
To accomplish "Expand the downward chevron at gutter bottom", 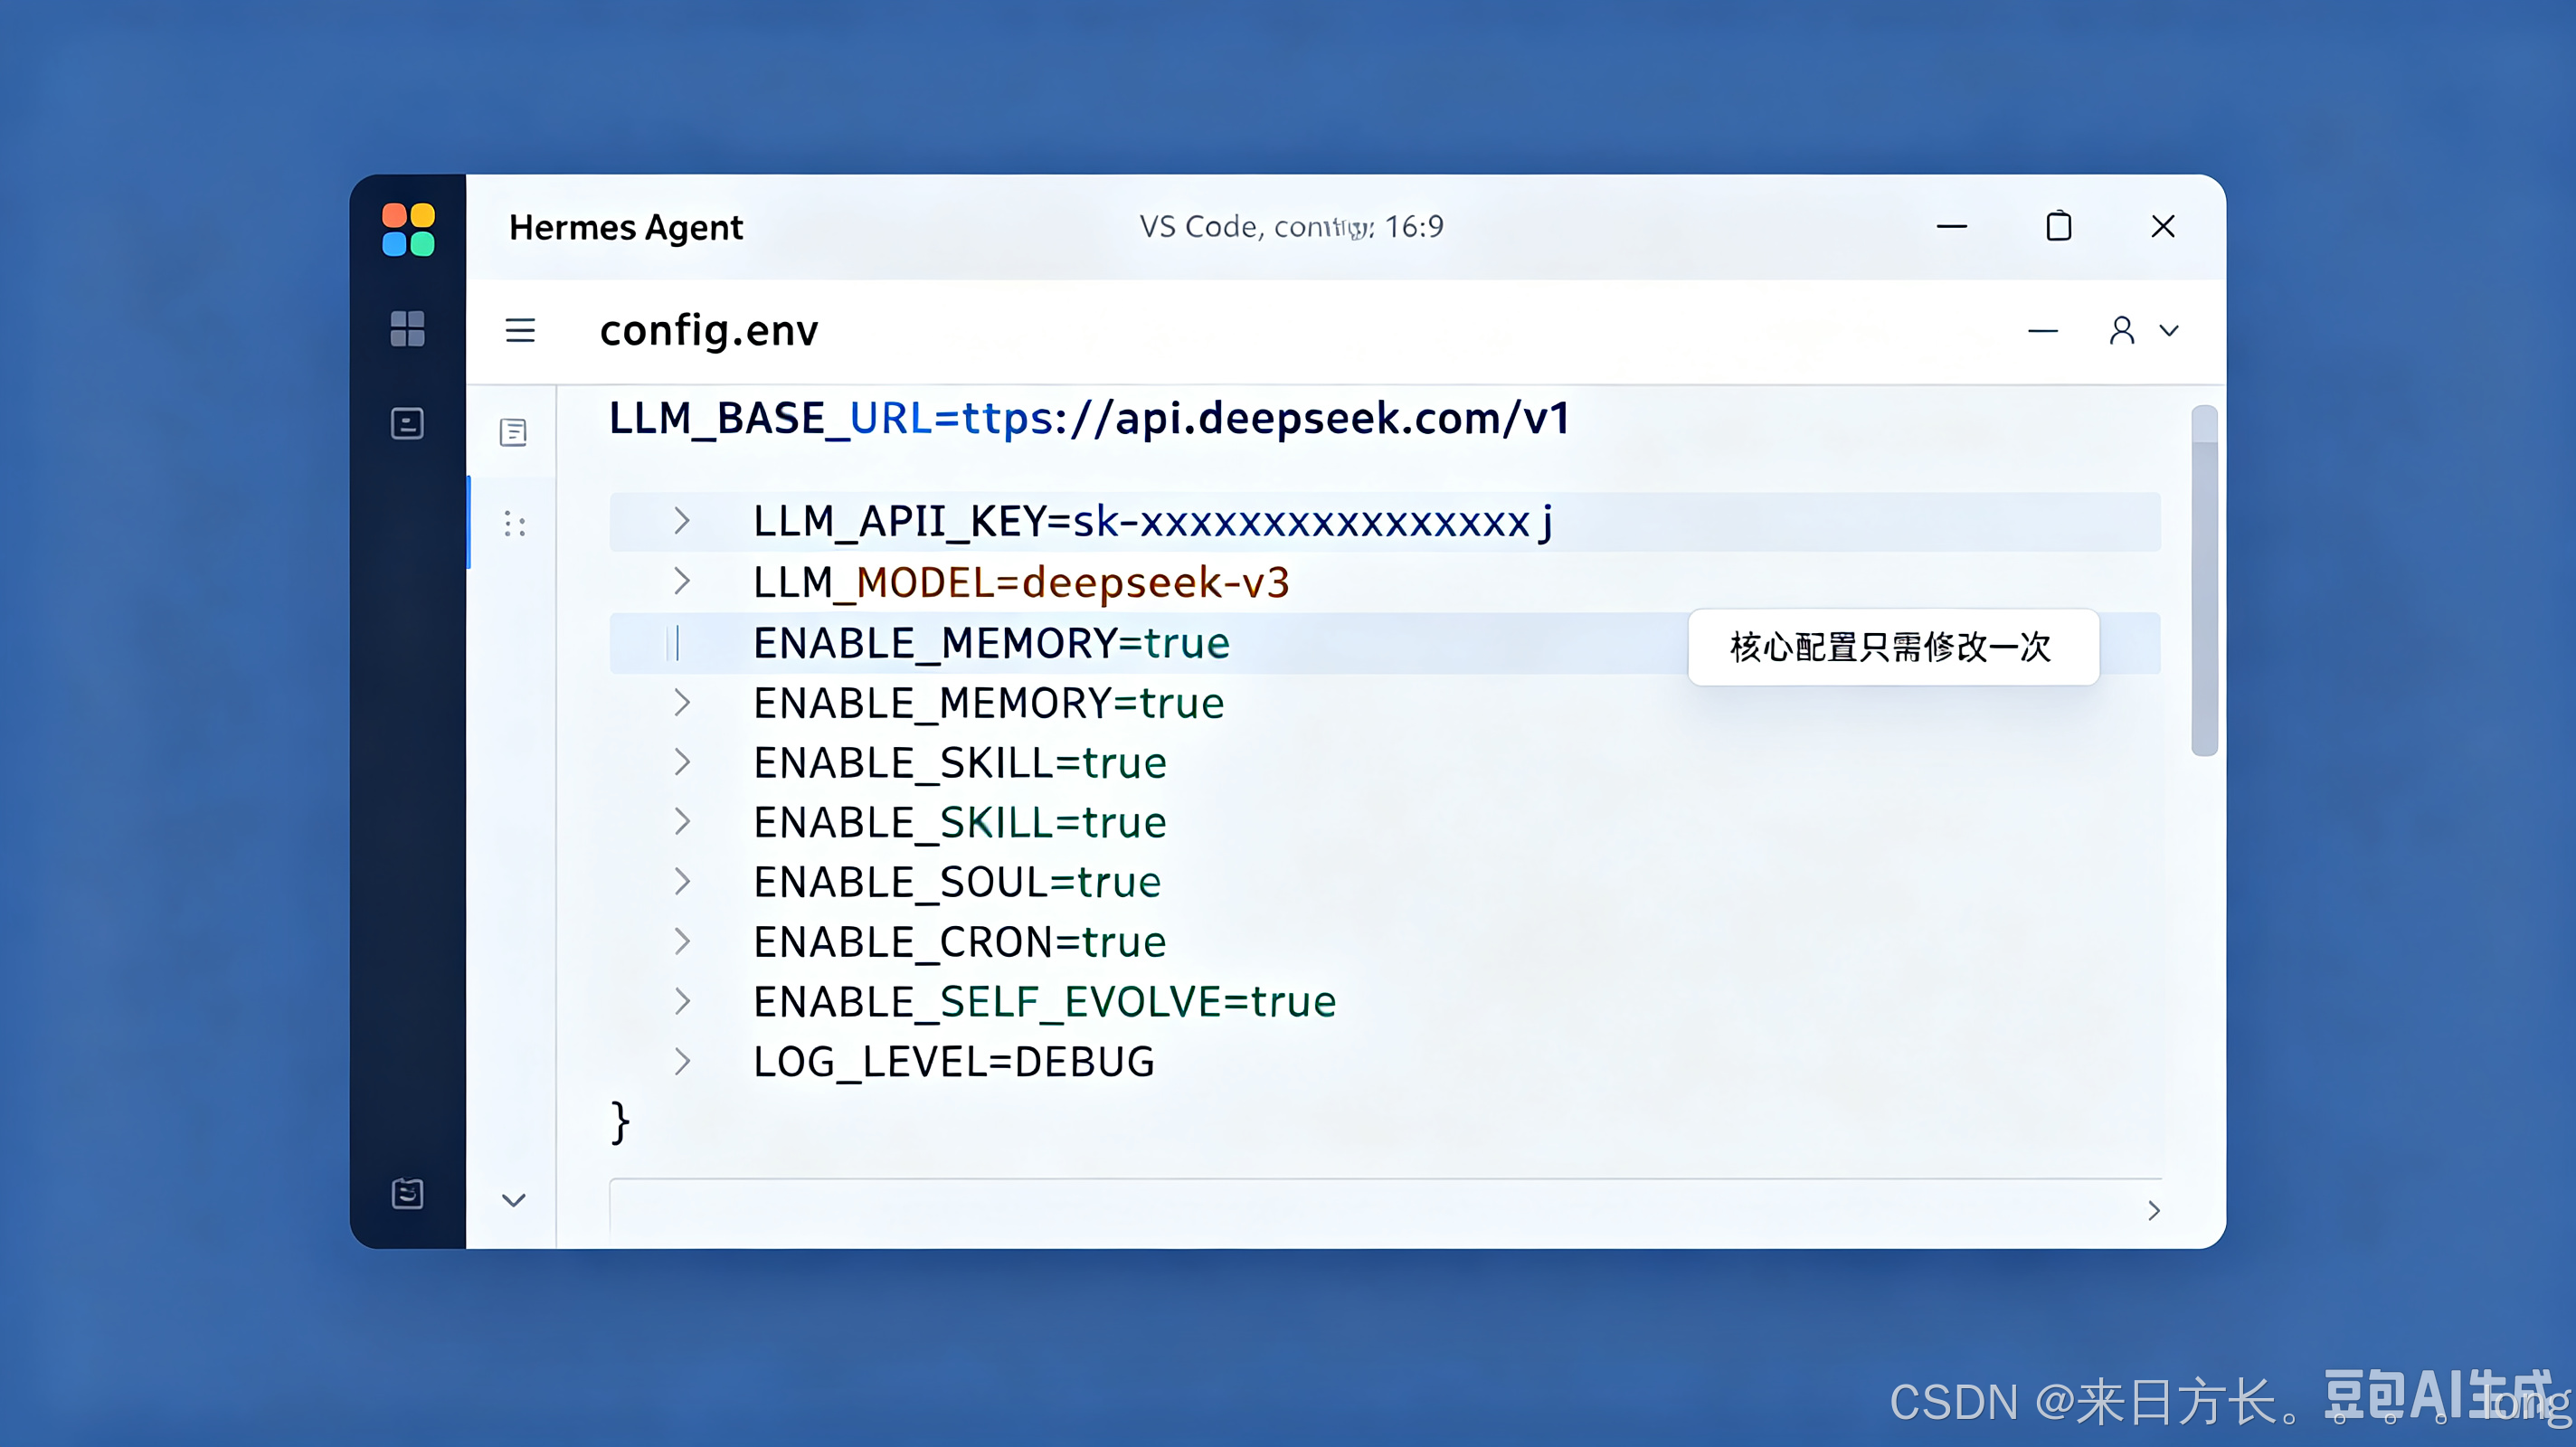I will 514,1200.
